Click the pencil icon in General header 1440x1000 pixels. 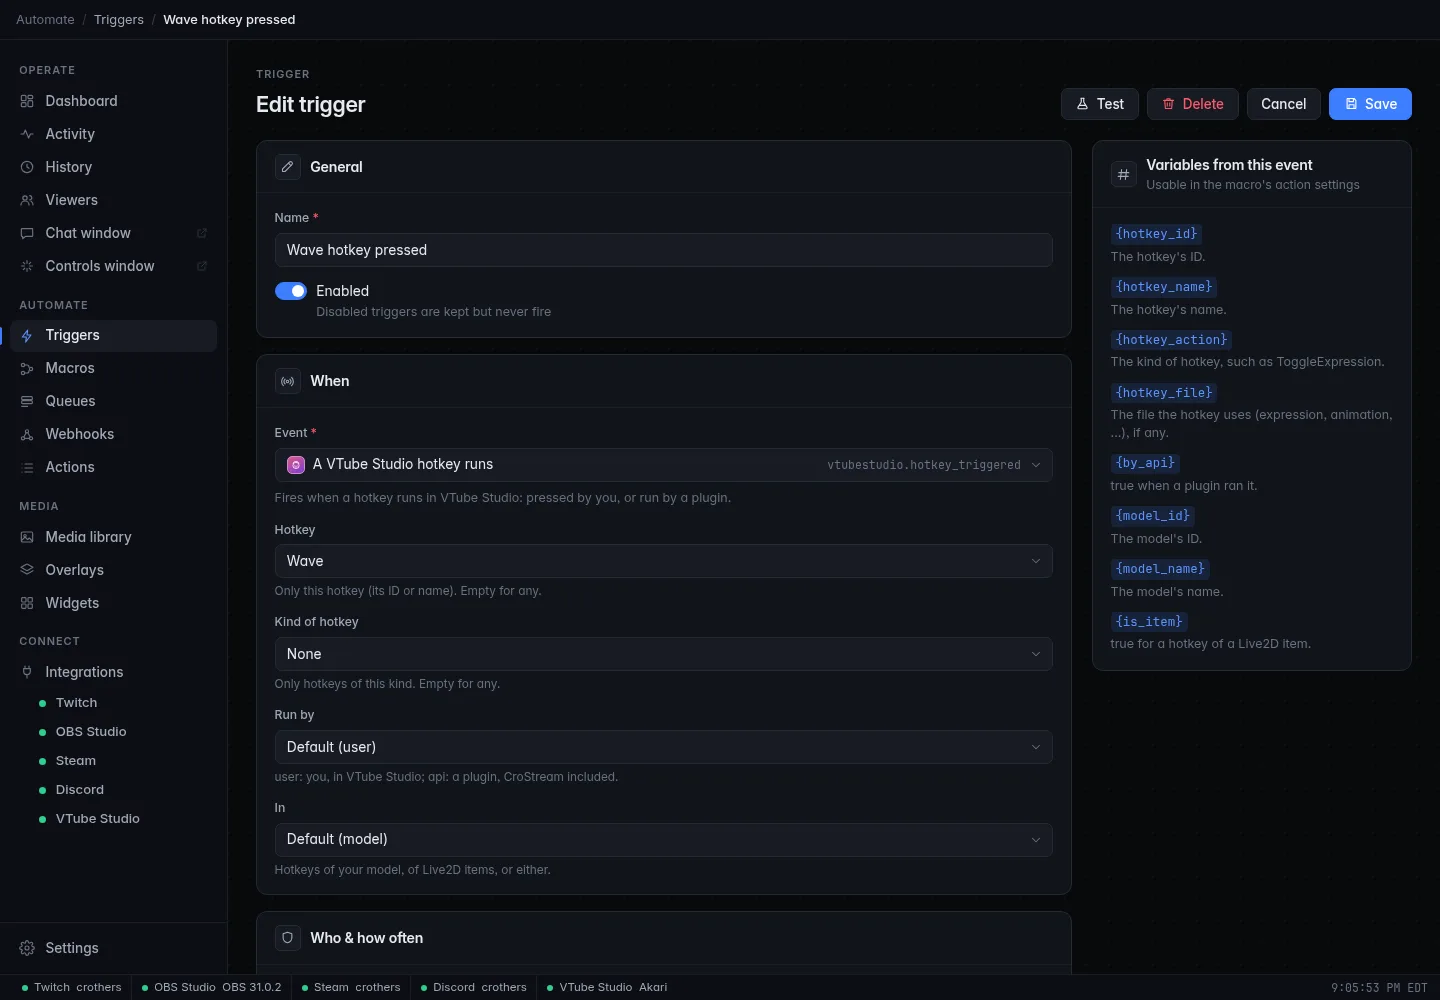click(288, 167)
